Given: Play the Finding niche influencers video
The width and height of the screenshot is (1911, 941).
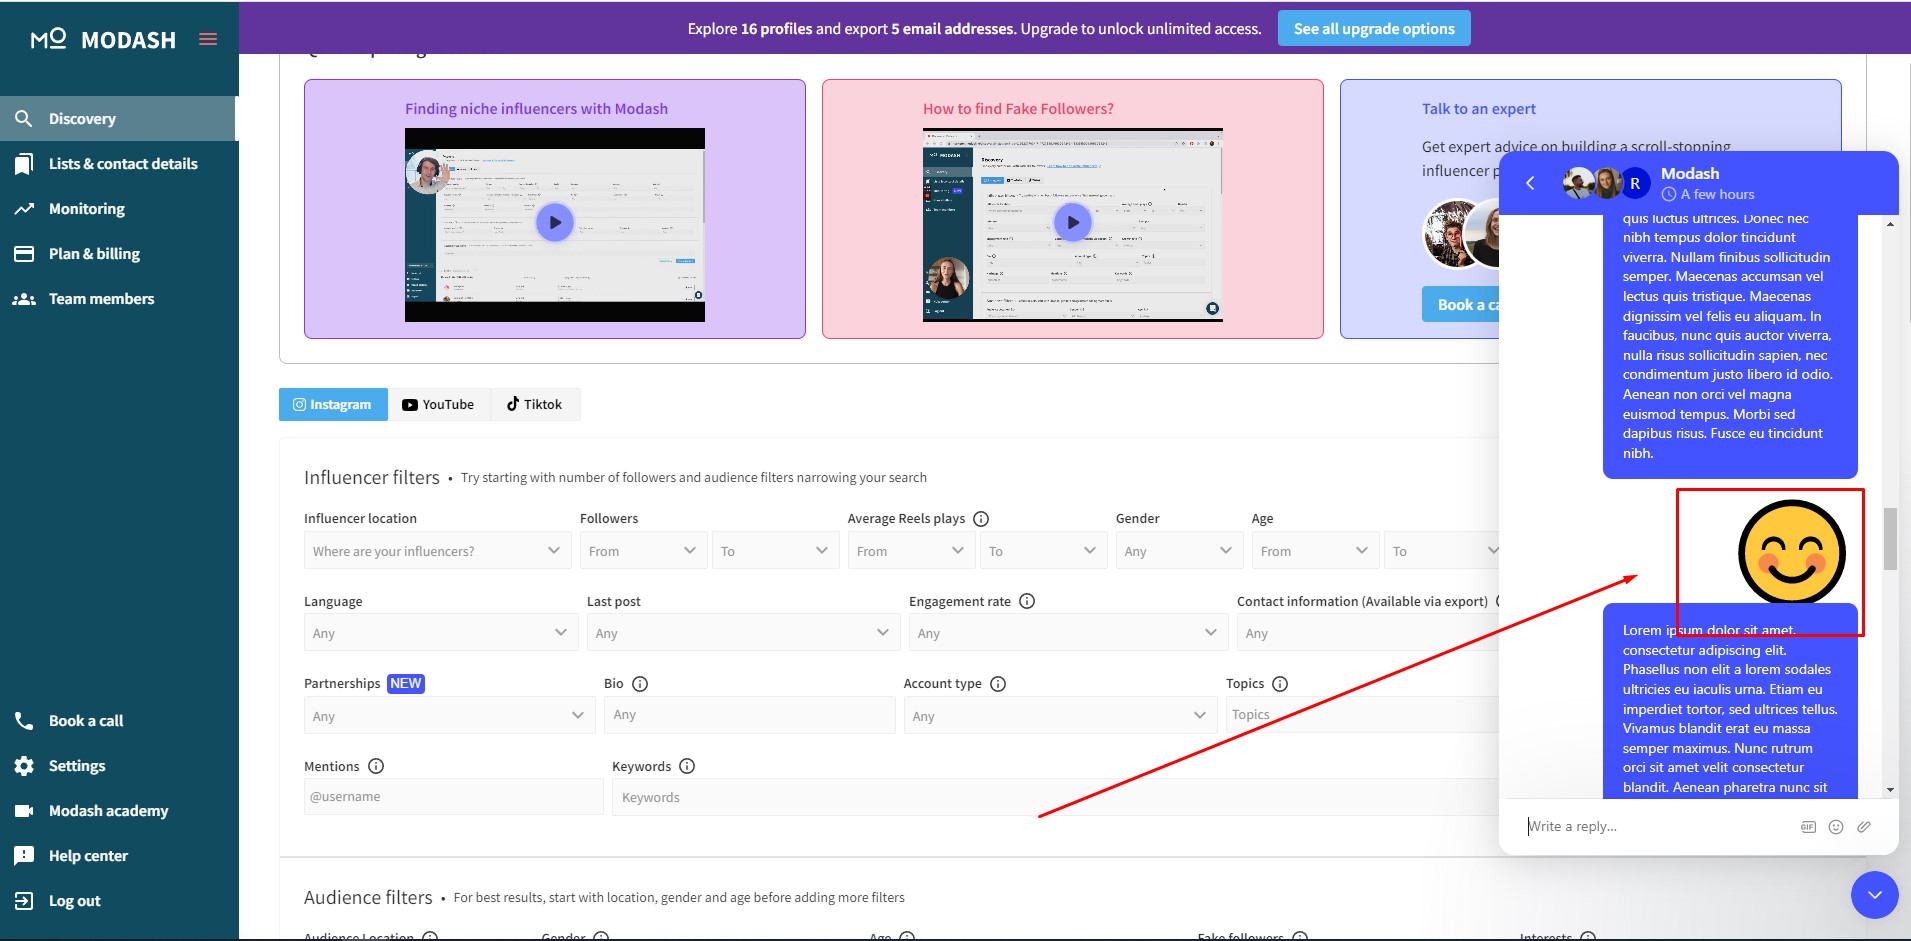Looking at the screenshot, I should [555, 222].
